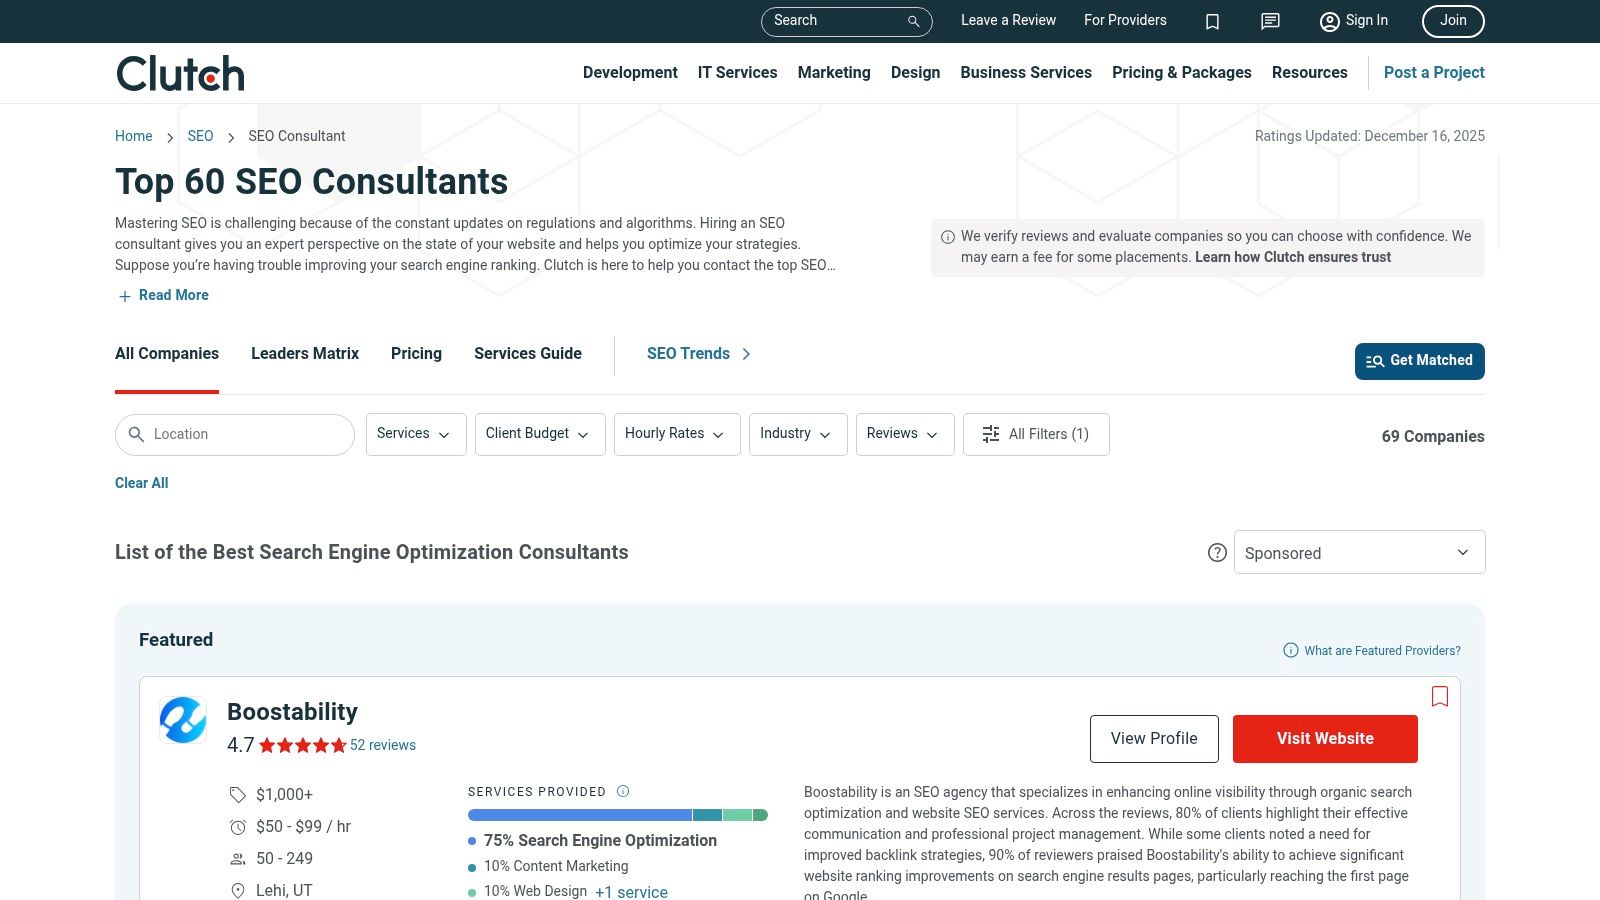
Task: Switch to the Pricing tab
Action: [416, 353]
